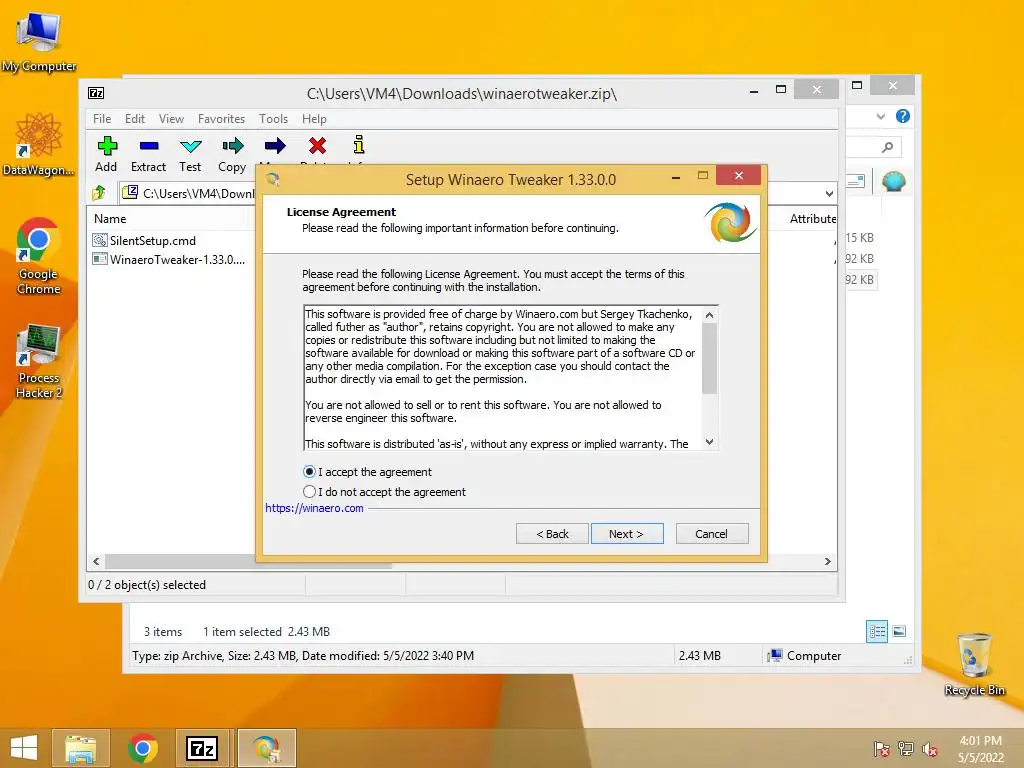Click network icon in system tray
This screenshot has width=1024, height=768.
[x=906, y=749]
